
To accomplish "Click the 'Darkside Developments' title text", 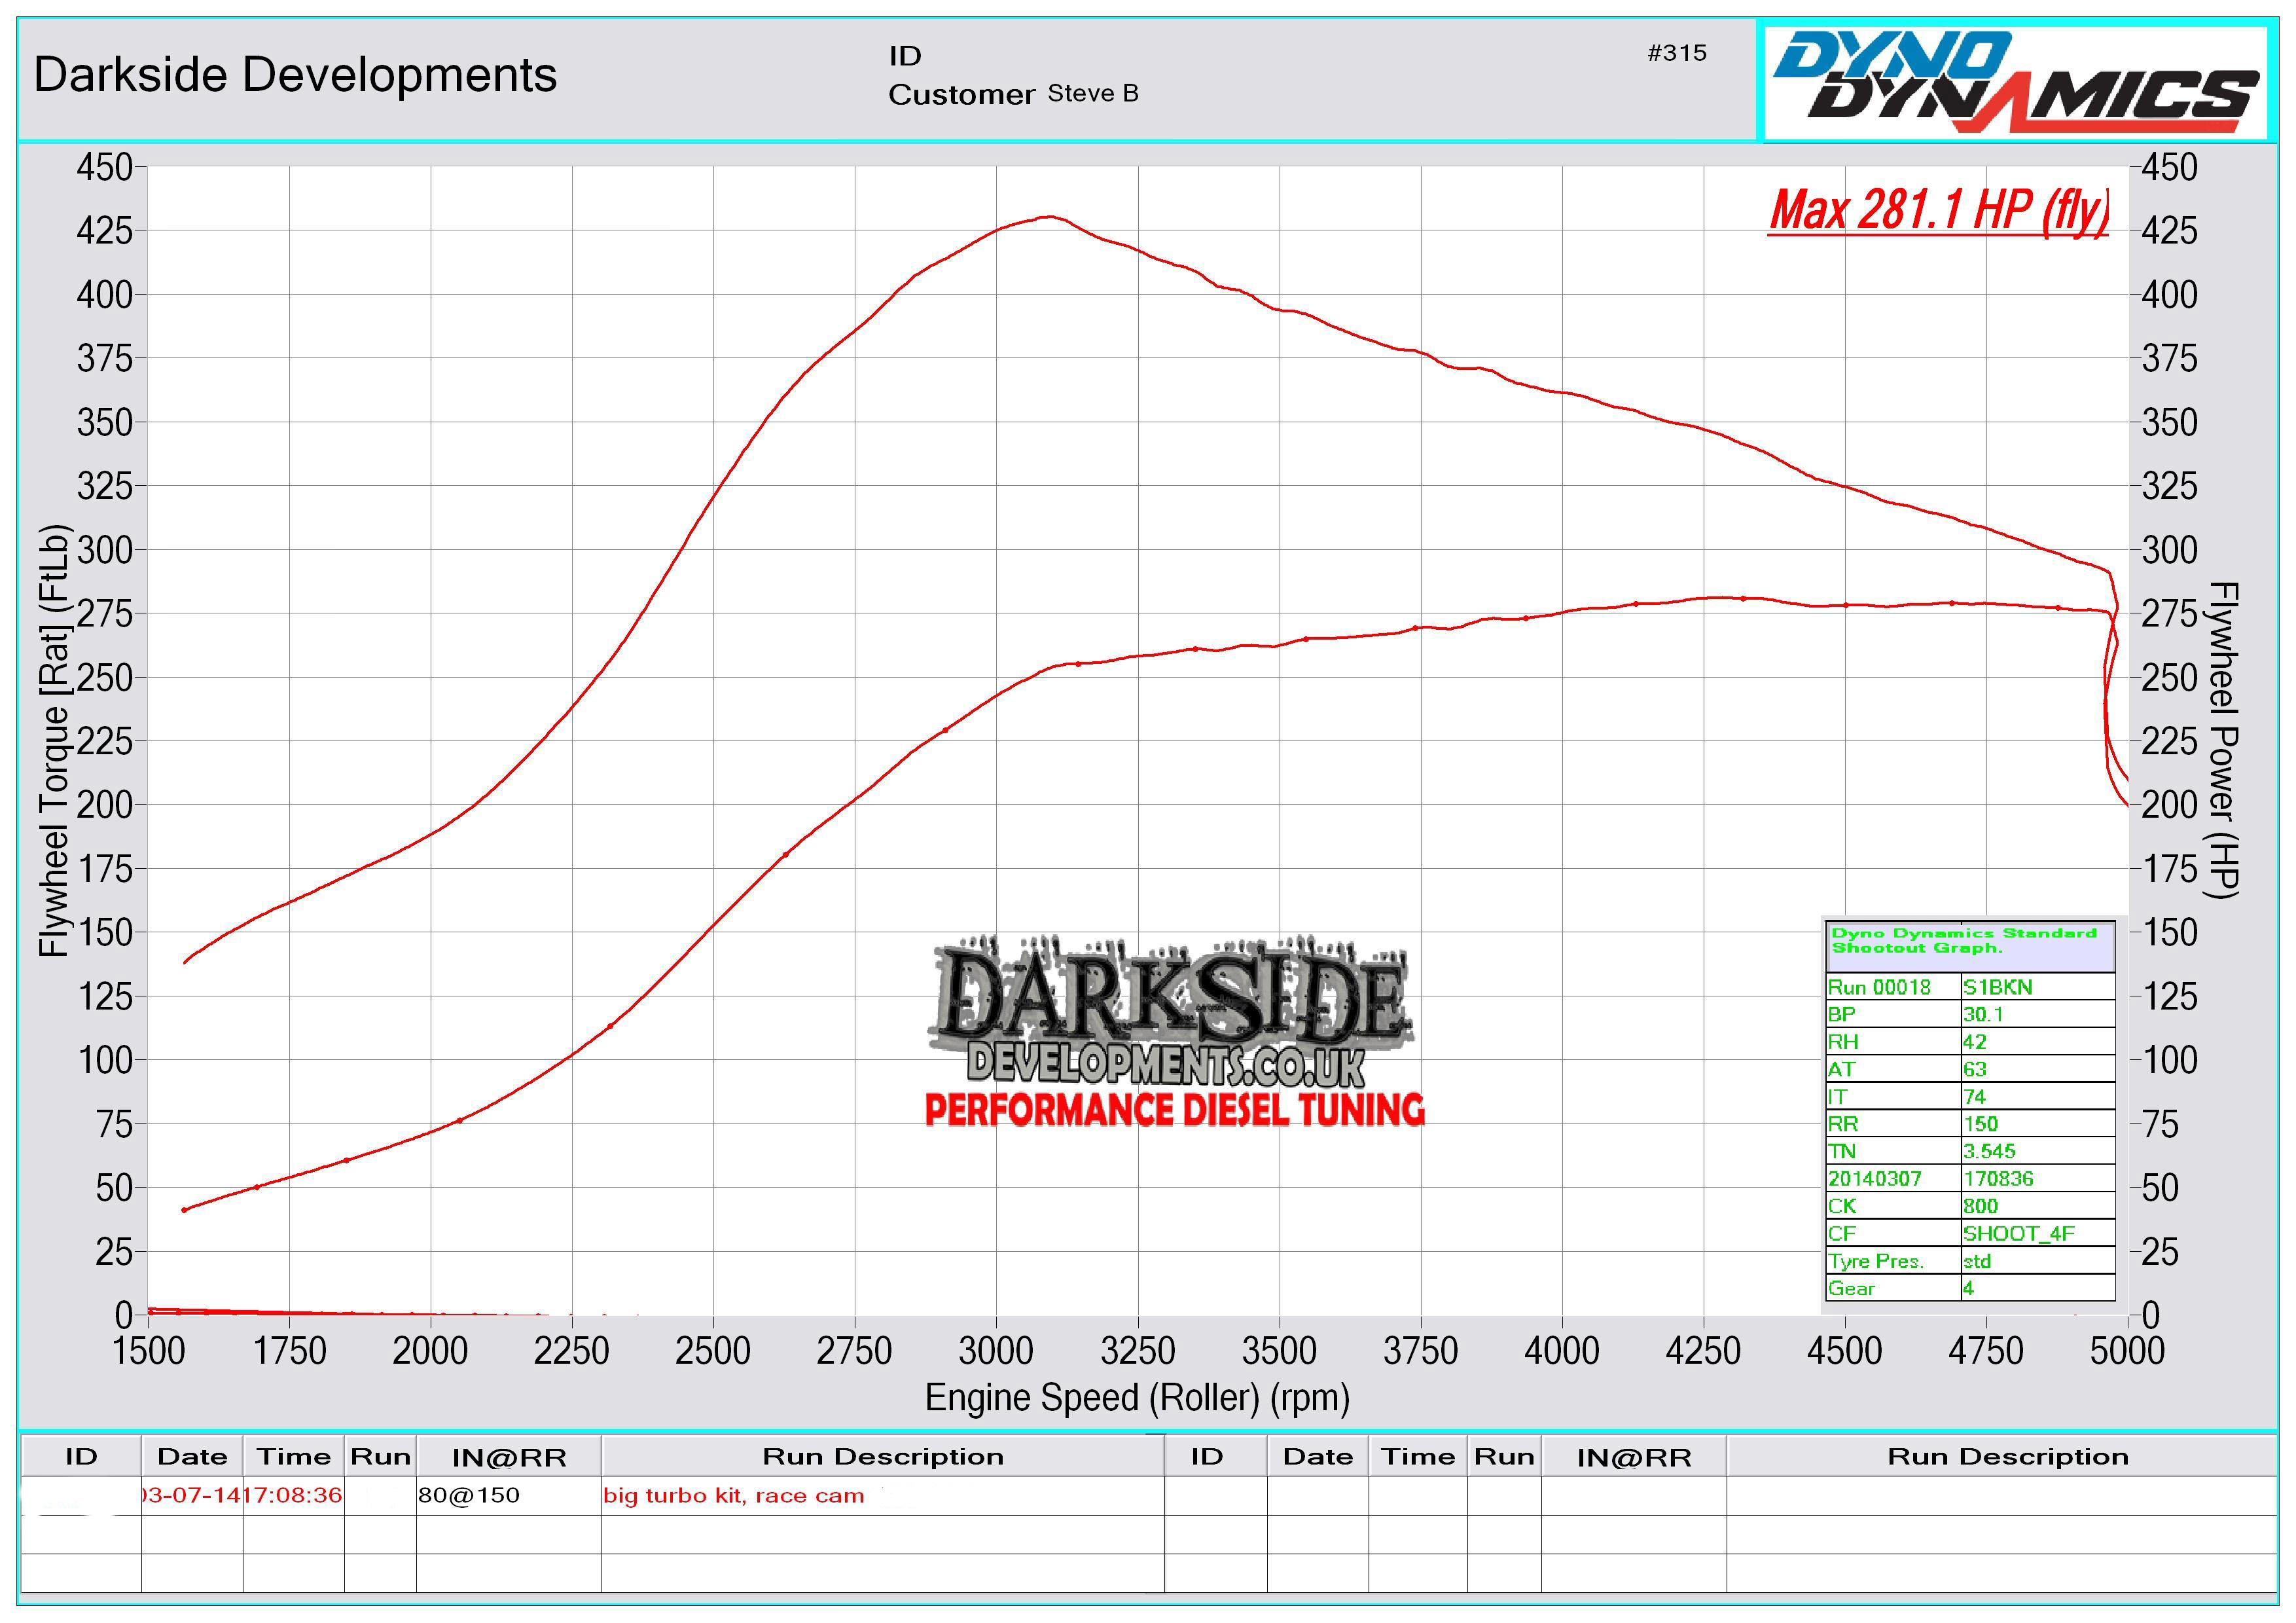I will pos(295,75).
